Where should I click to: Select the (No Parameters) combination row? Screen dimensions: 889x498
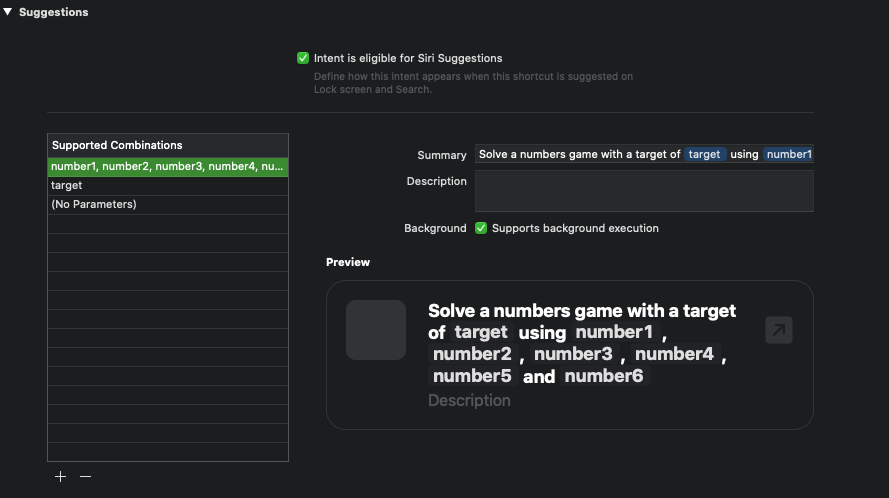pos(168,204)
